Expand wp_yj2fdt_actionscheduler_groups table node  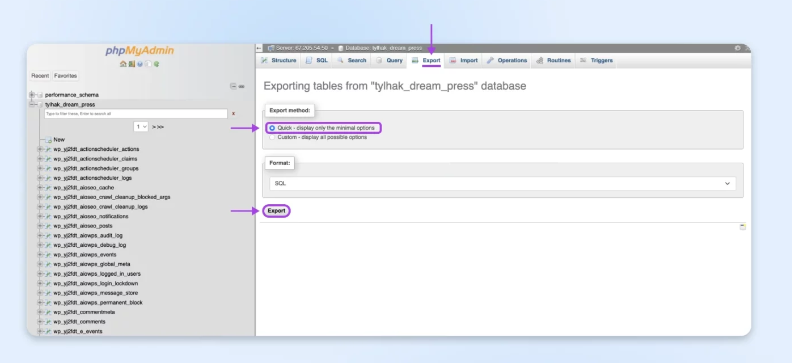[x=40, y=169]
